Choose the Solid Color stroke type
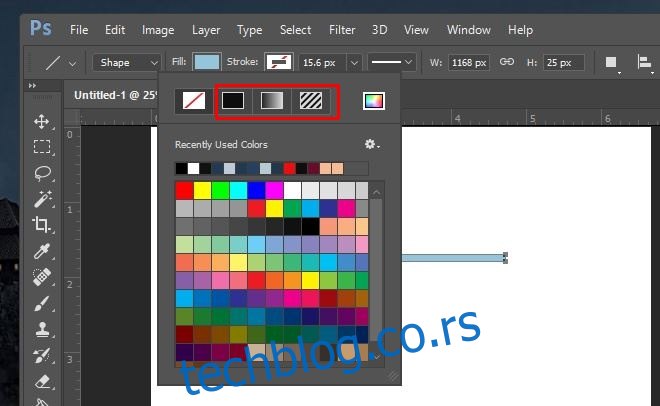 pyautogui.click(x=233, y=101)
